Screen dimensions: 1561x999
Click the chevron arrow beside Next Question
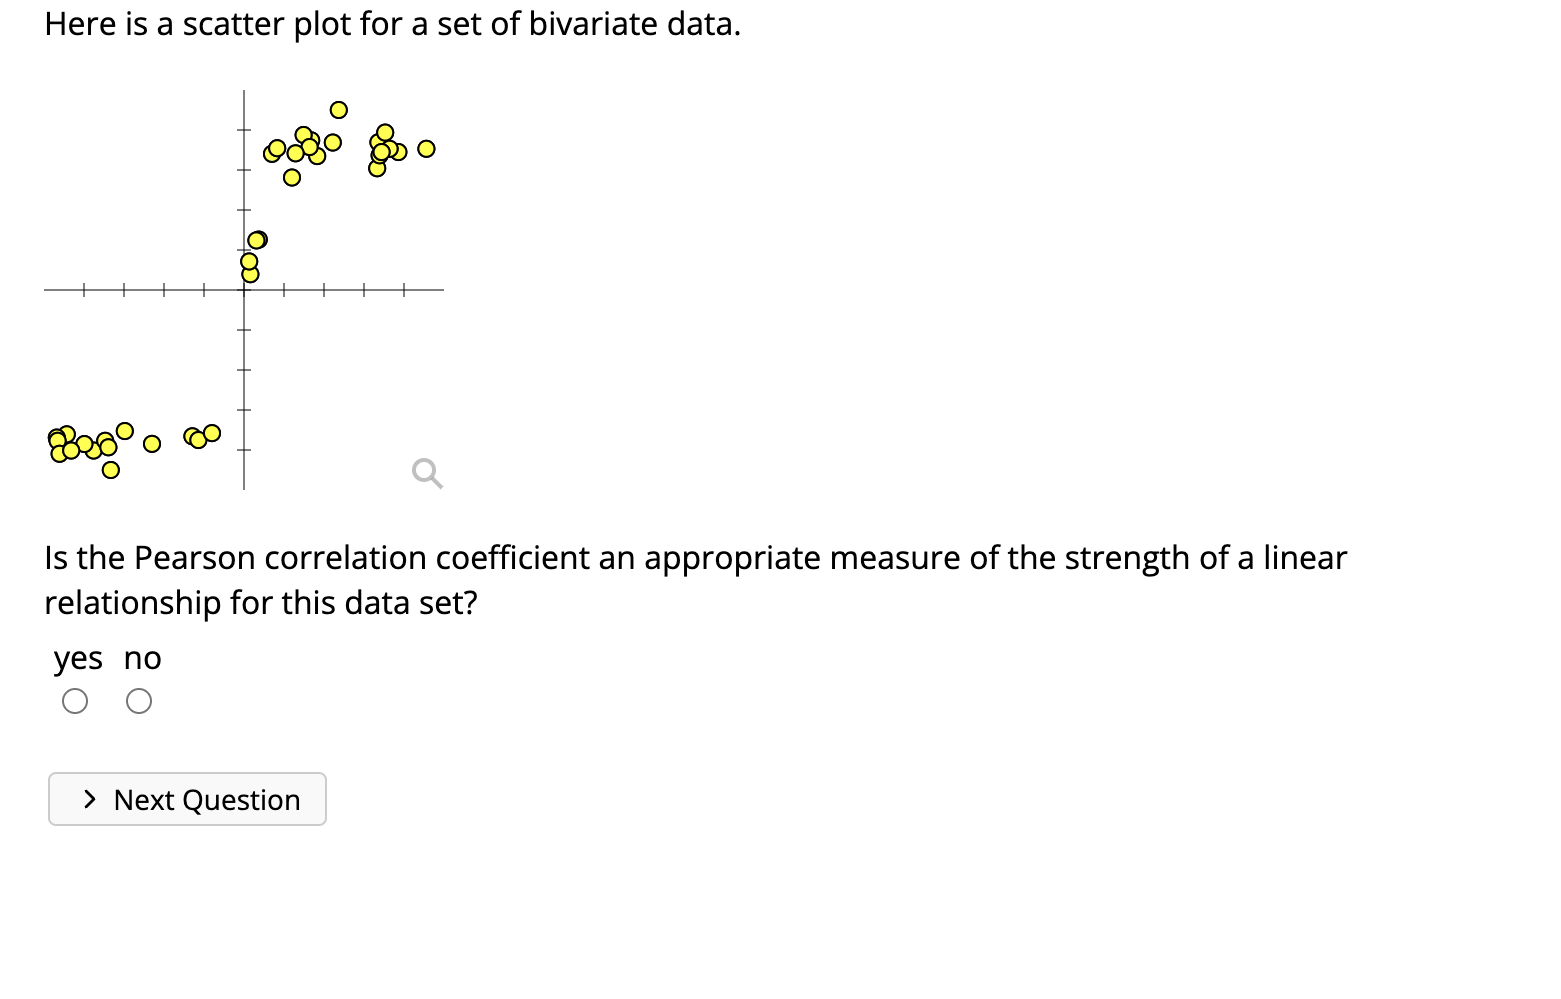coord(91,799)
